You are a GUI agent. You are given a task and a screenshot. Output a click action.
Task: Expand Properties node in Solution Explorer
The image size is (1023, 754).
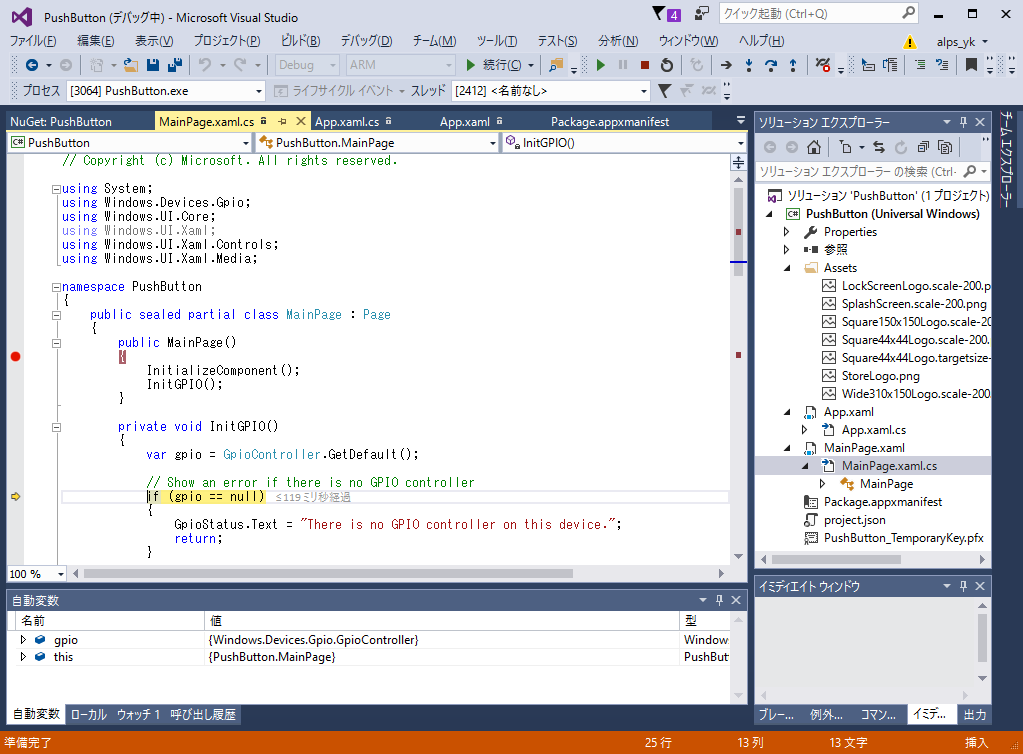click(x=786, y=232)
